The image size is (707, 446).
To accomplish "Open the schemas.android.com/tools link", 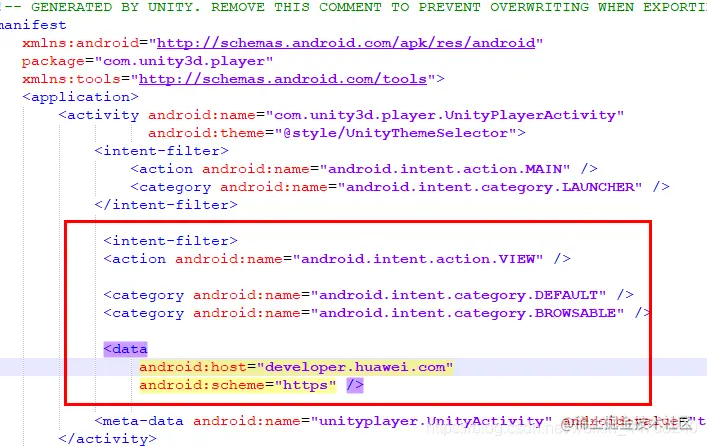I will coord(283,79).
